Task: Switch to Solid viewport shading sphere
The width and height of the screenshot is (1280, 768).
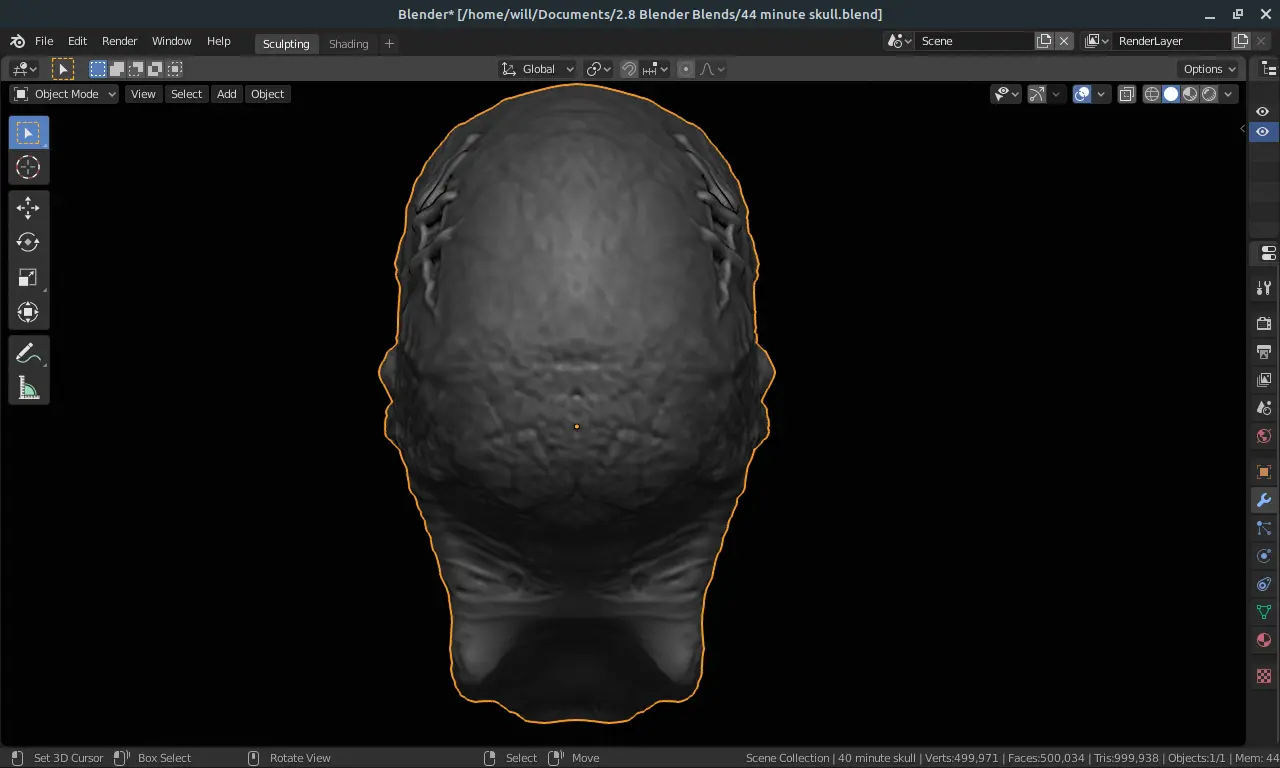Action: [1171, 94]
